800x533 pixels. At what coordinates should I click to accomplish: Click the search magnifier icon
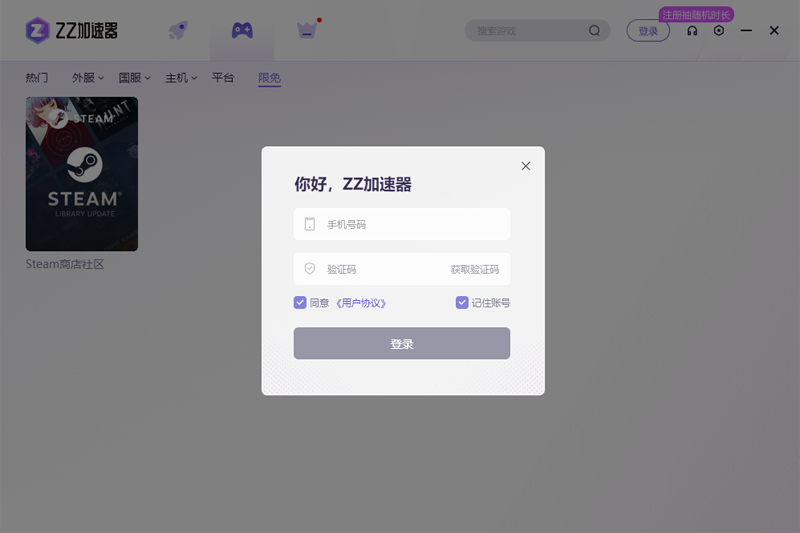595,31
